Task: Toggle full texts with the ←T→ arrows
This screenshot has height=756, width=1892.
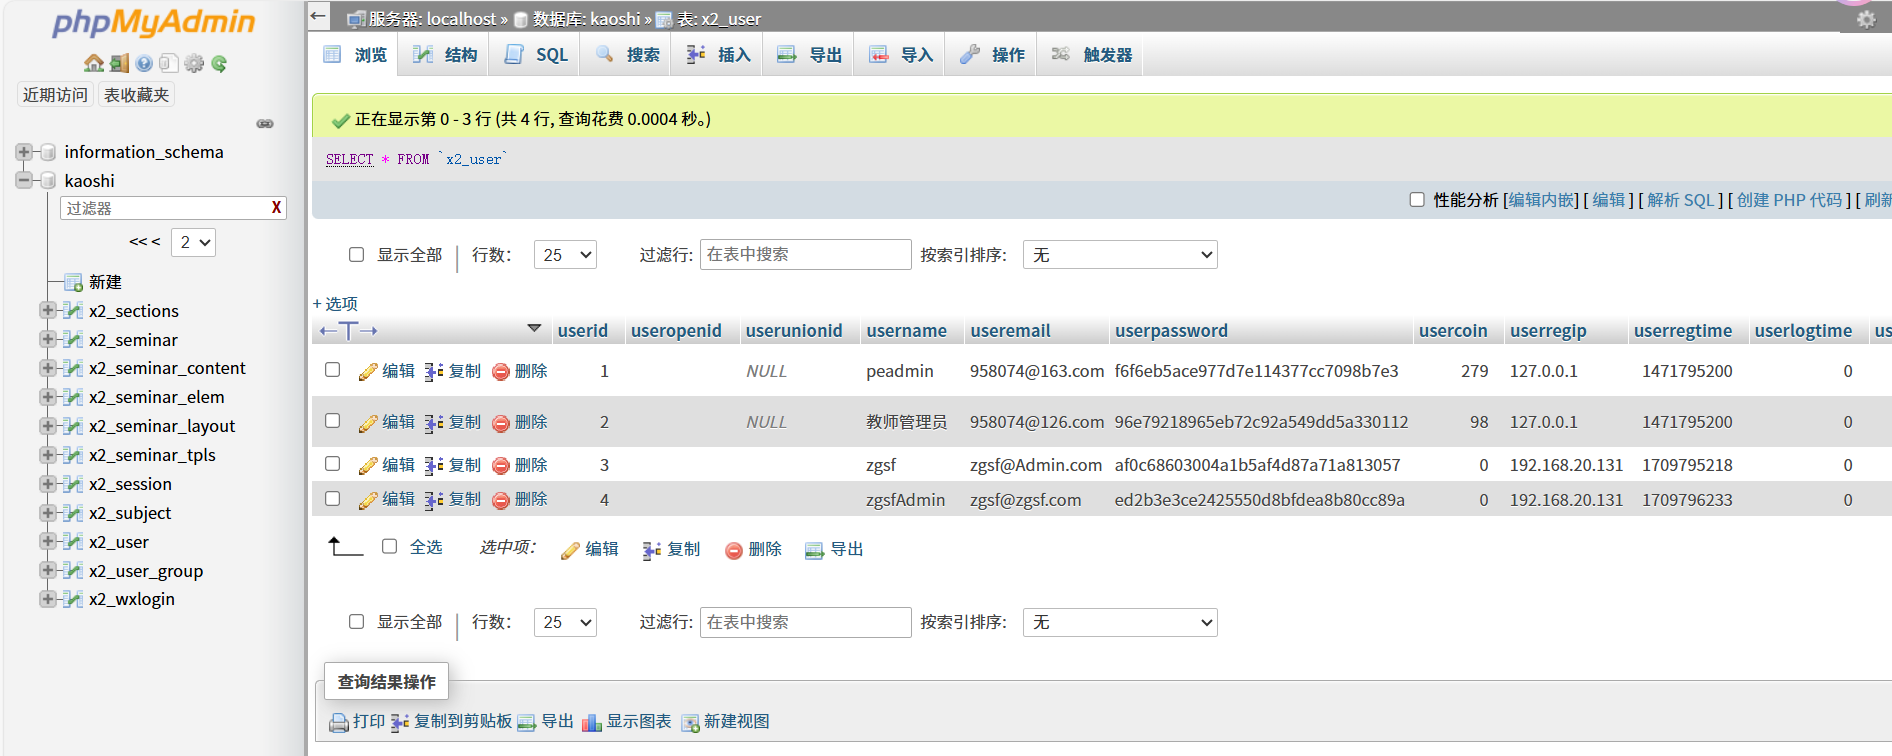Action: (x=348, y=331)
